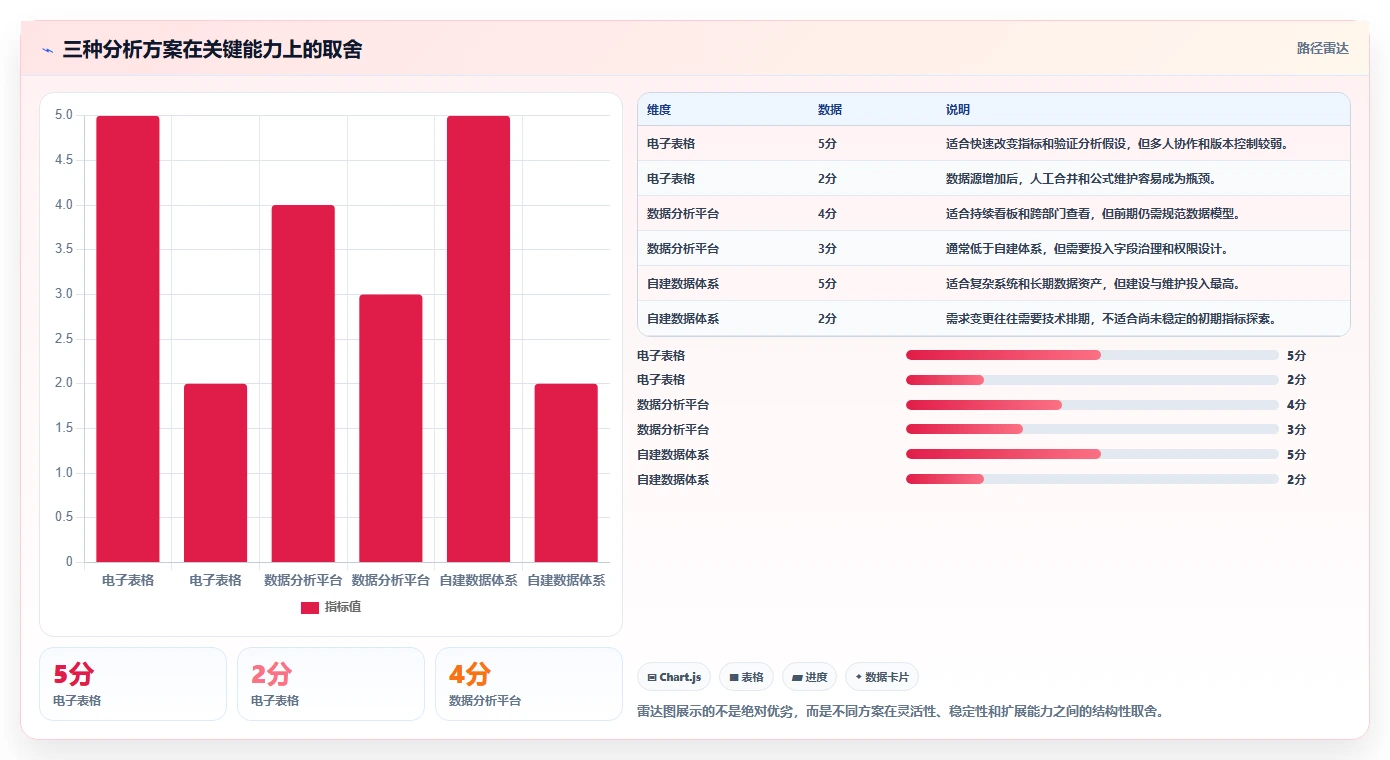The height and width of the screenshot is (760, 1390).
Task: Click the 1.5 tick on the chart's y-axis
Action: 64,428
